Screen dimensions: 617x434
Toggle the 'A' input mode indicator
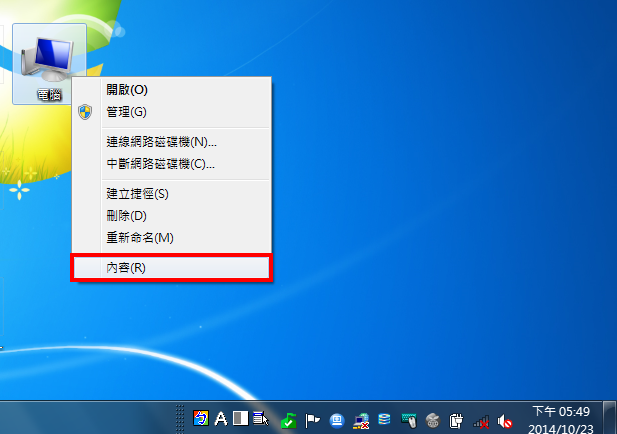click(221, 419)
